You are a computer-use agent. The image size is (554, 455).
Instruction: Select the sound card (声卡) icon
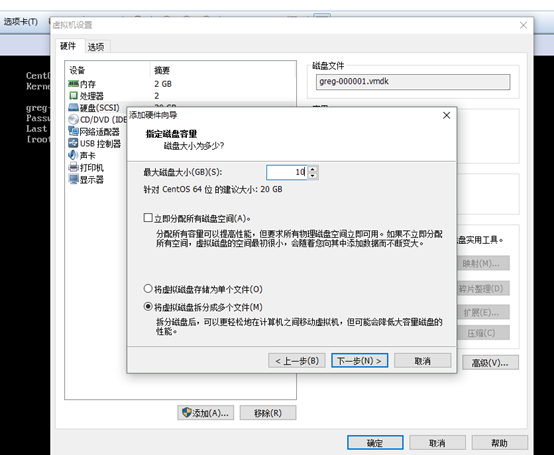pos(73,155)
